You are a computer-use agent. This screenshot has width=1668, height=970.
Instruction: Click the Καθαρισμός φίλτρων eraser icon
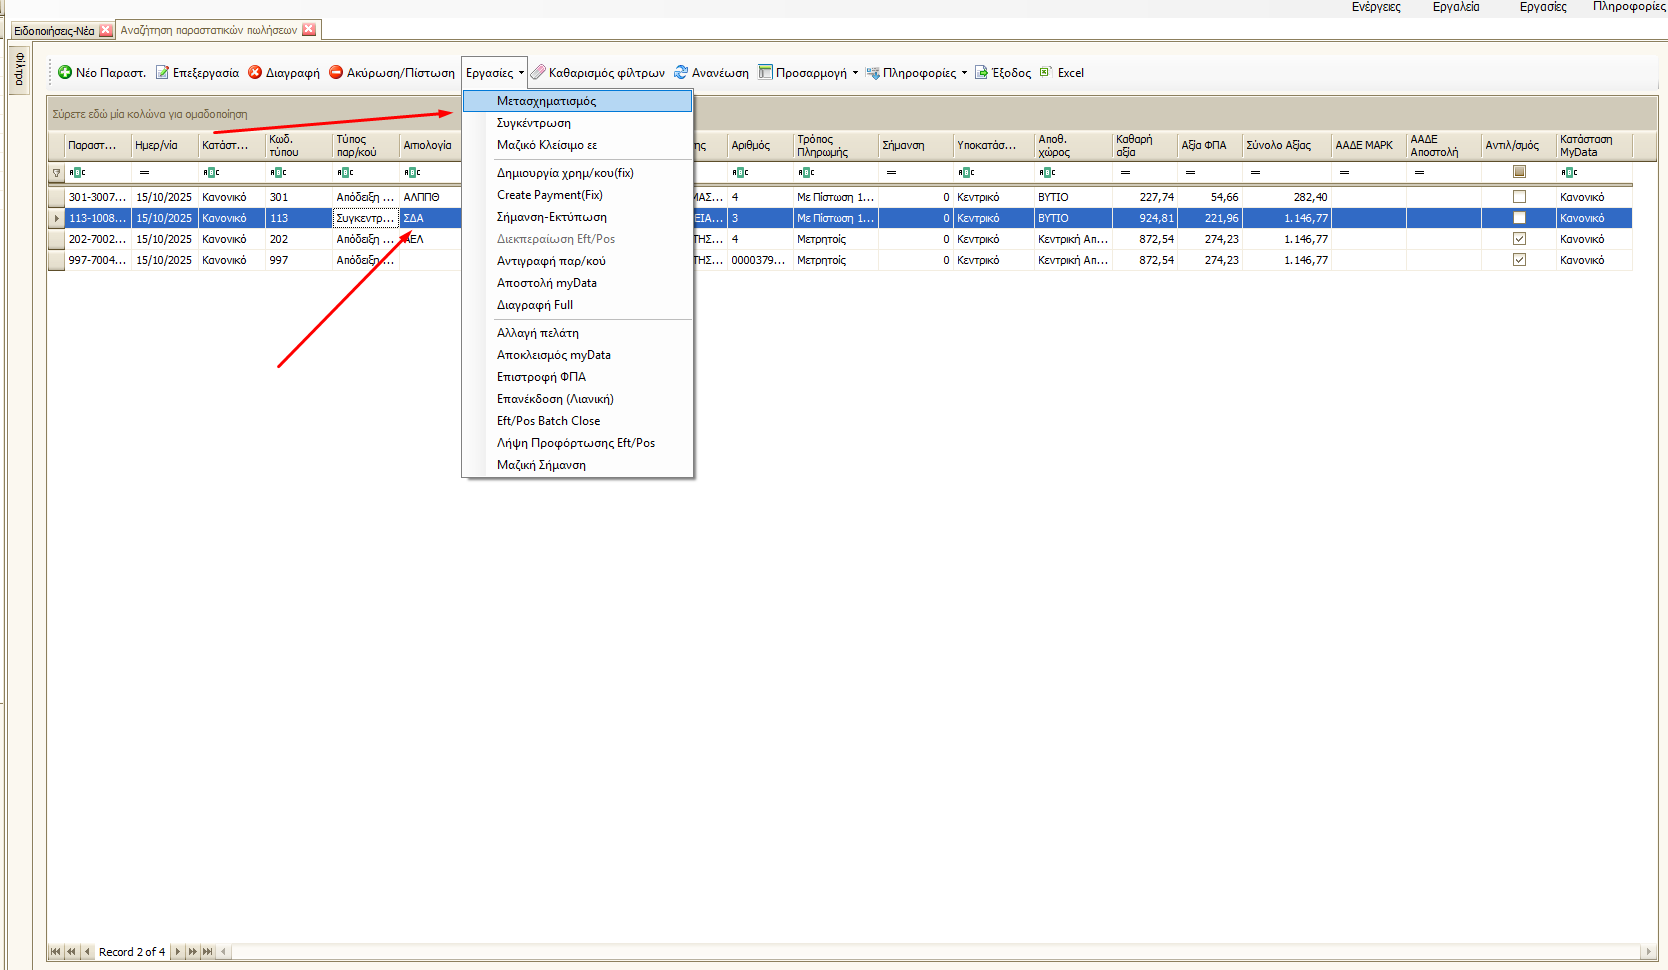point(538,72)
